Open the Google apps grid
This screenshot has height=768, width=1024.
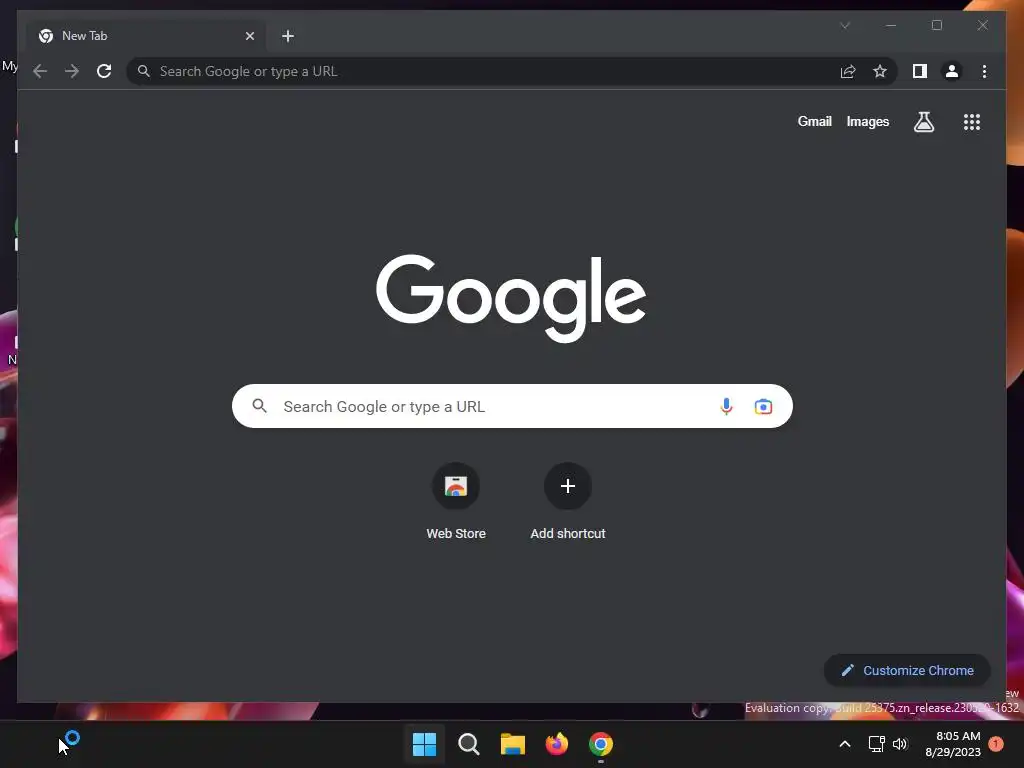pyautogui.click(x=972, y=121)
